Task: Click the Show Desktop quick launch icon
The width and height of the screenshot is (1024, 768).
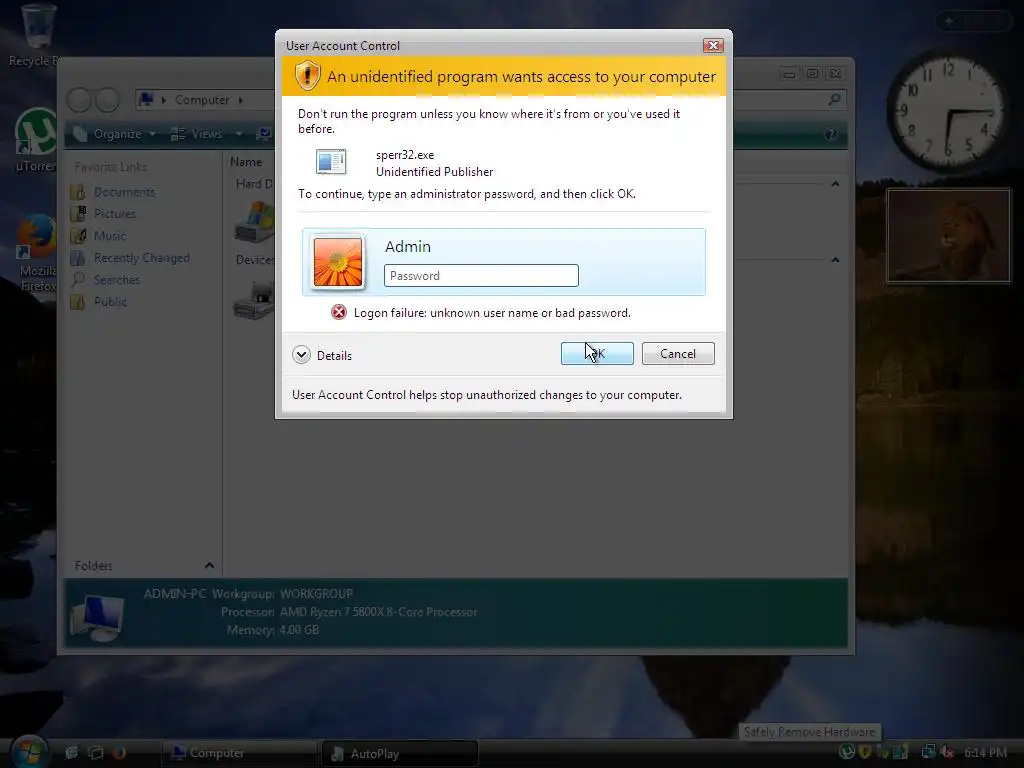Action: (71, 752)
